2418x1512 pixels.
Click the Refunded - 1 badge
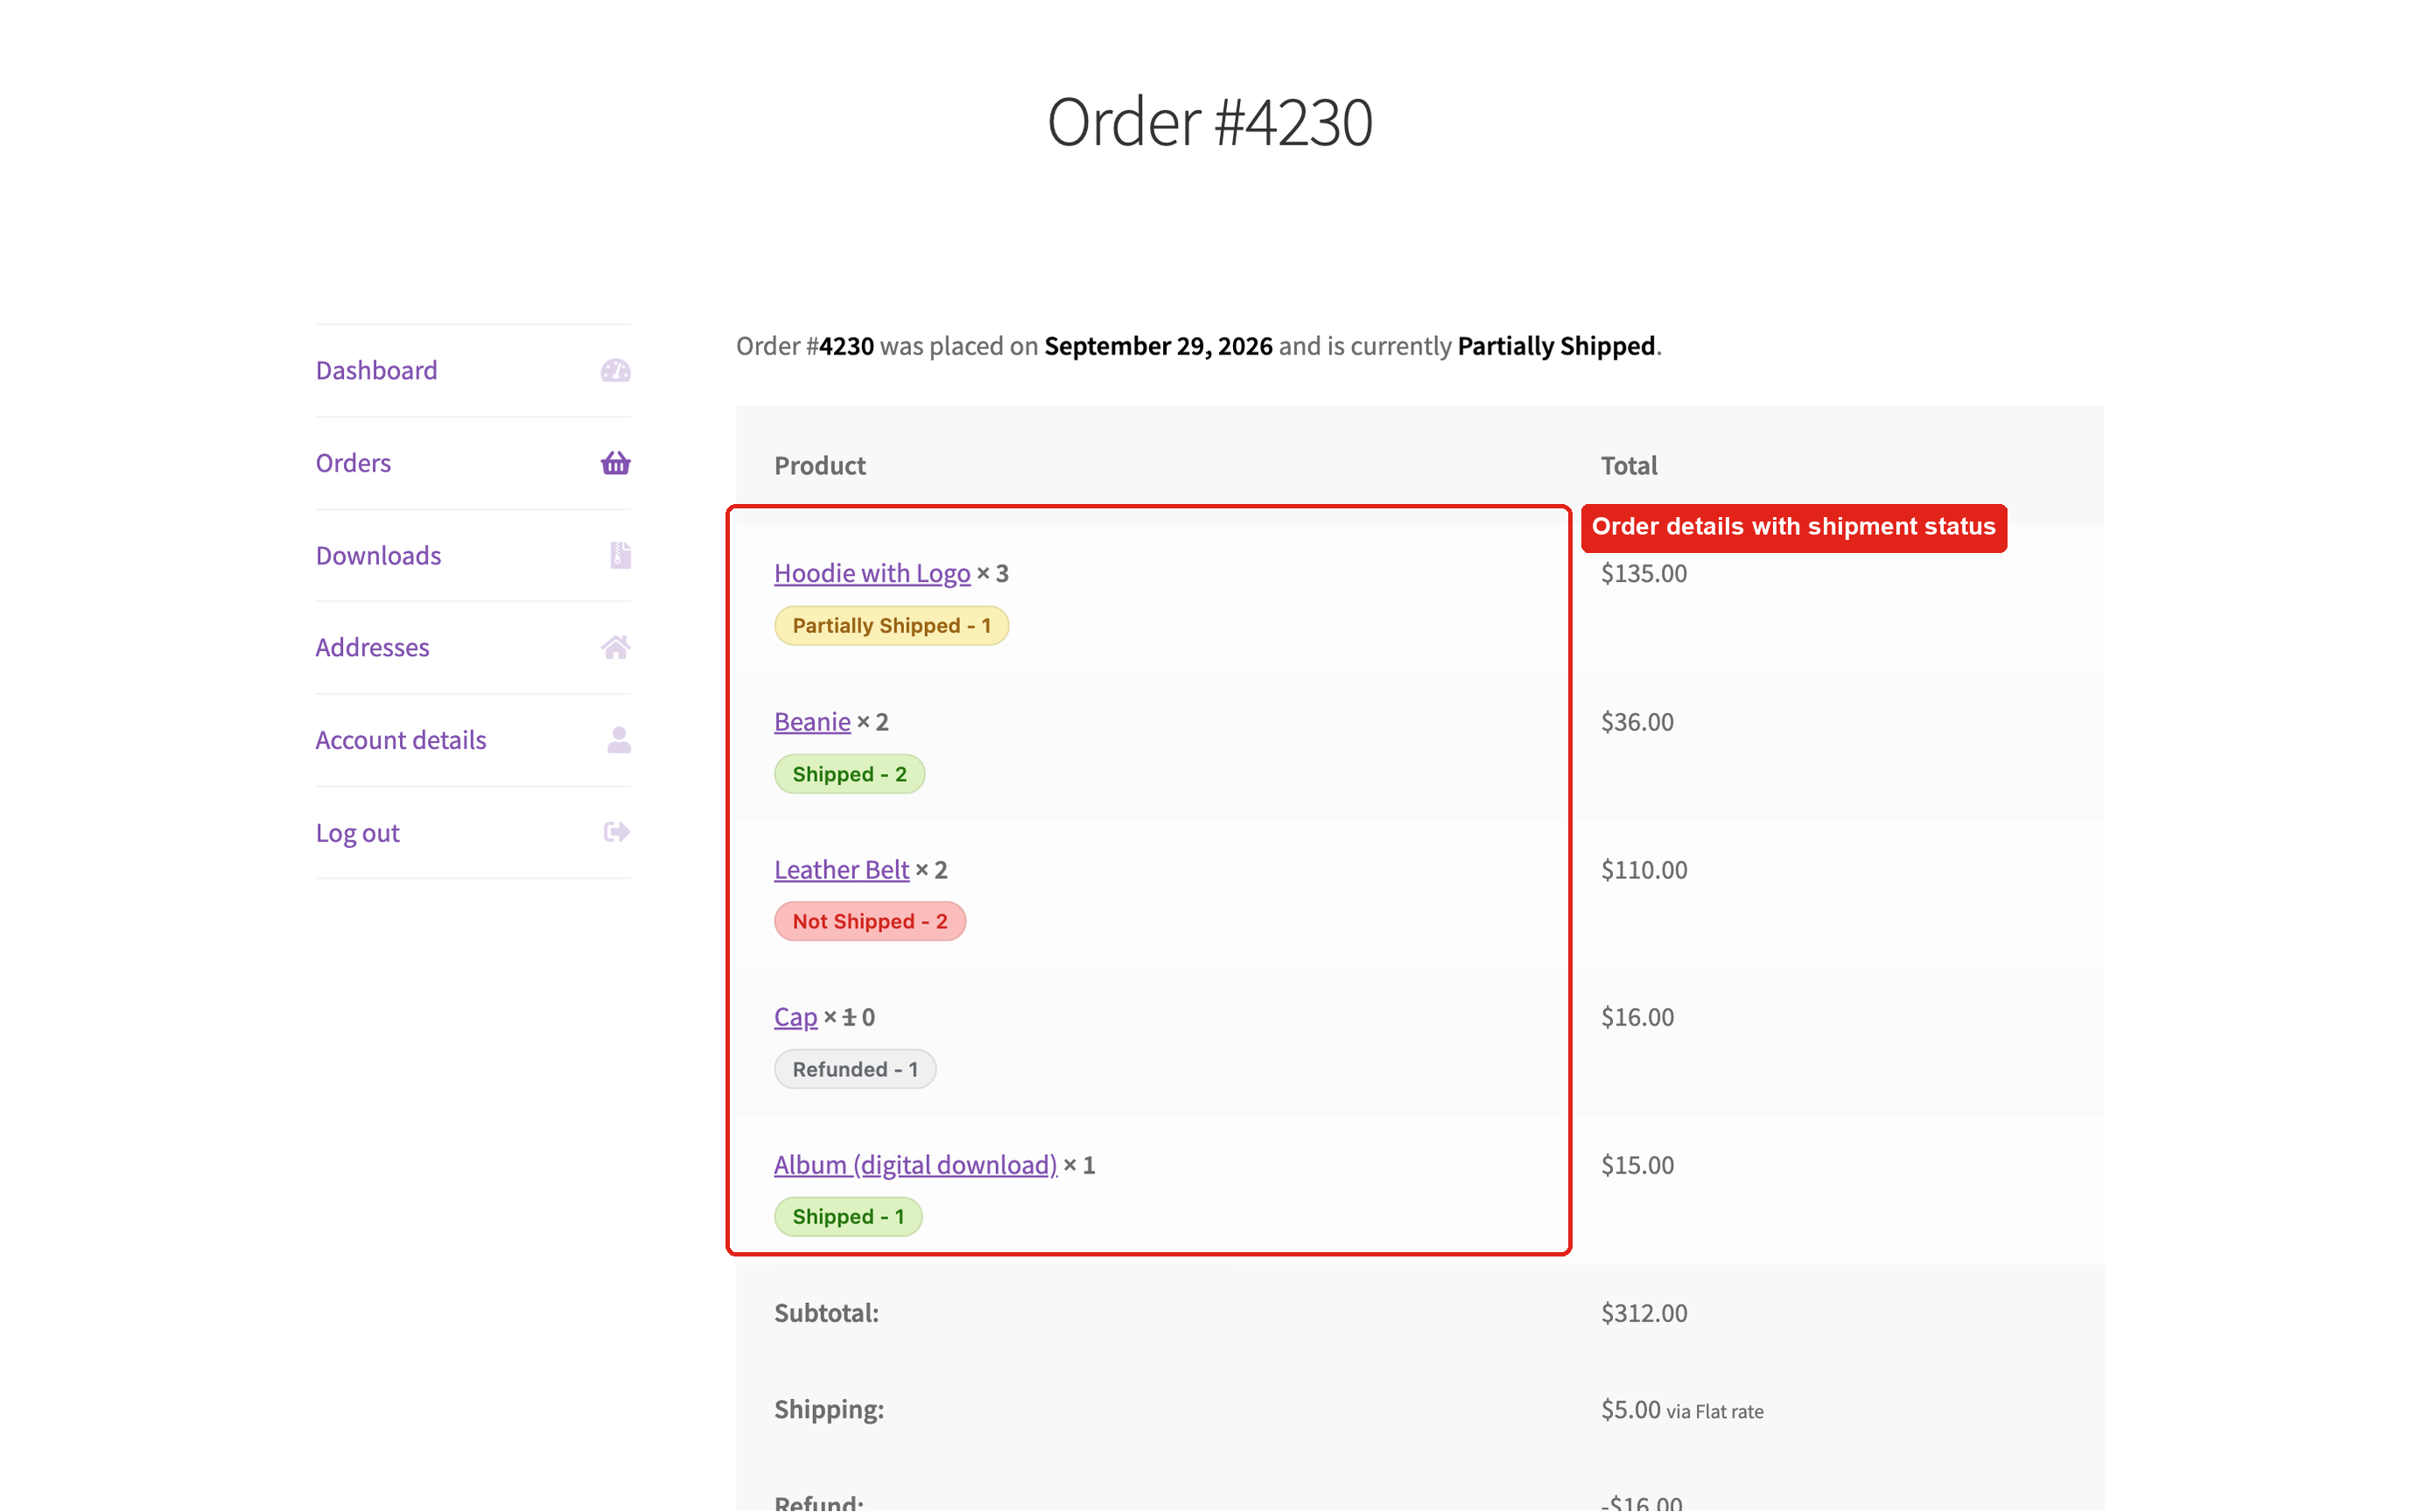854,1069
